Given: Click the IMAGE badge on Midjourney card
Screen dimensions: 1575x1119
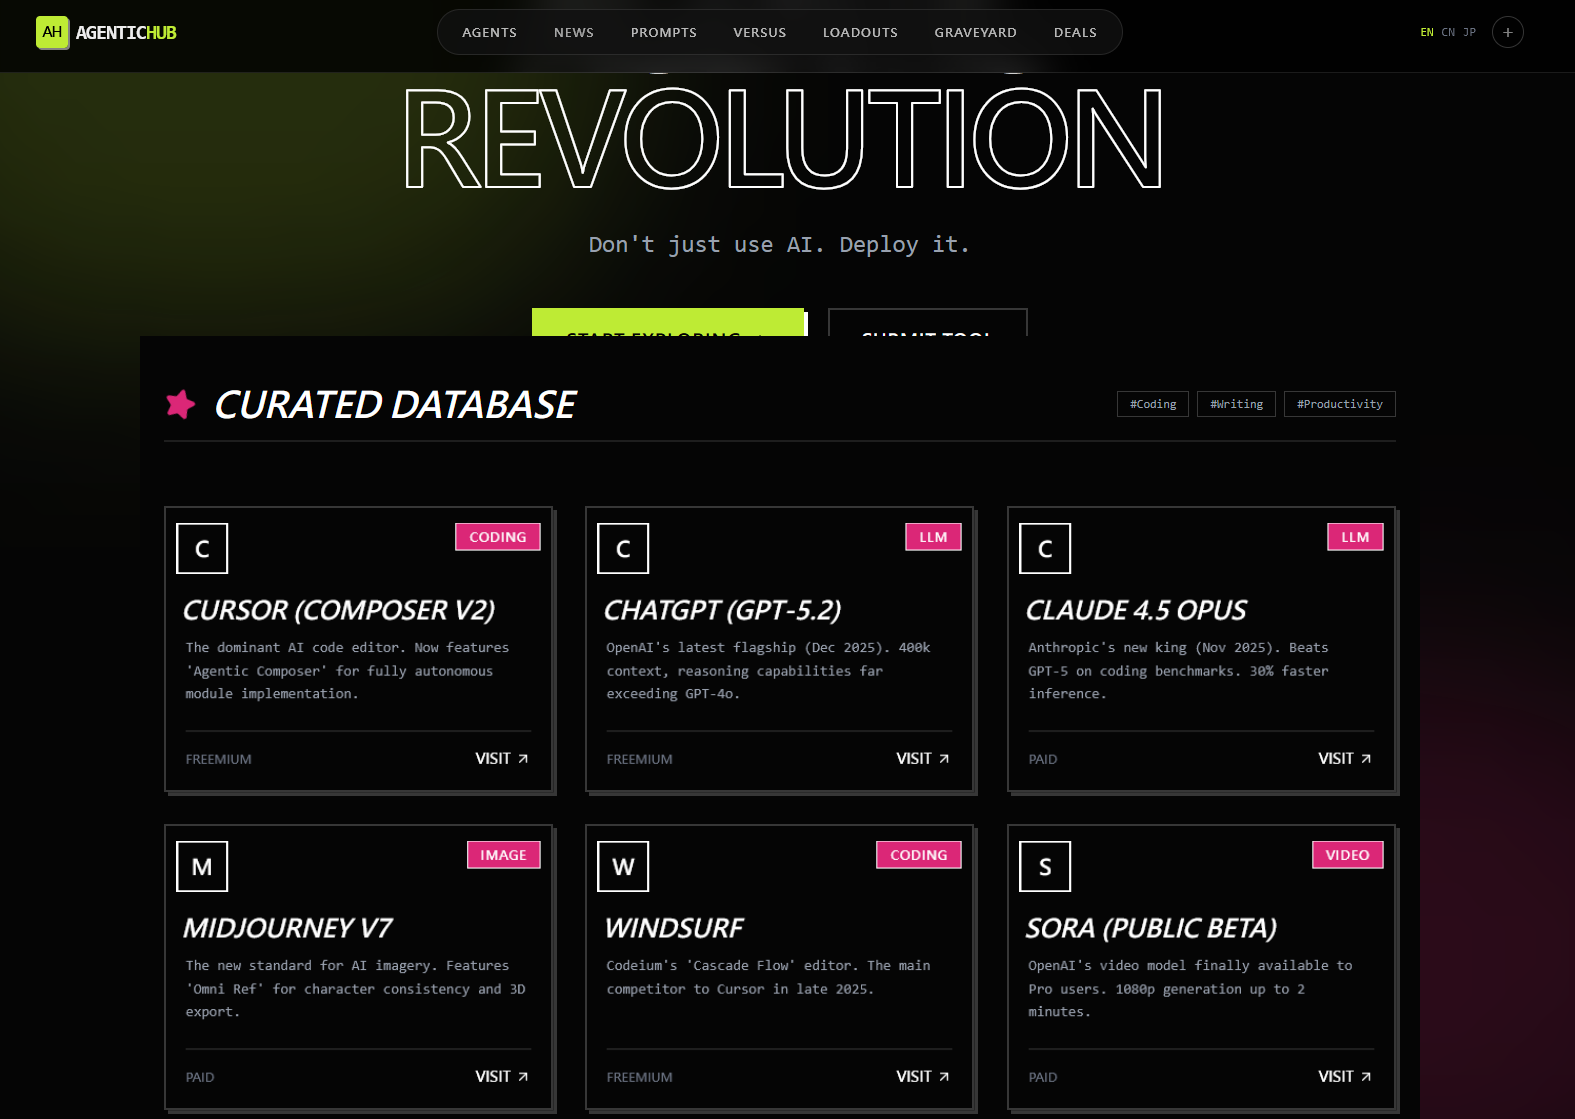Looking at the screenshot, I should click(x=503, y=855).
